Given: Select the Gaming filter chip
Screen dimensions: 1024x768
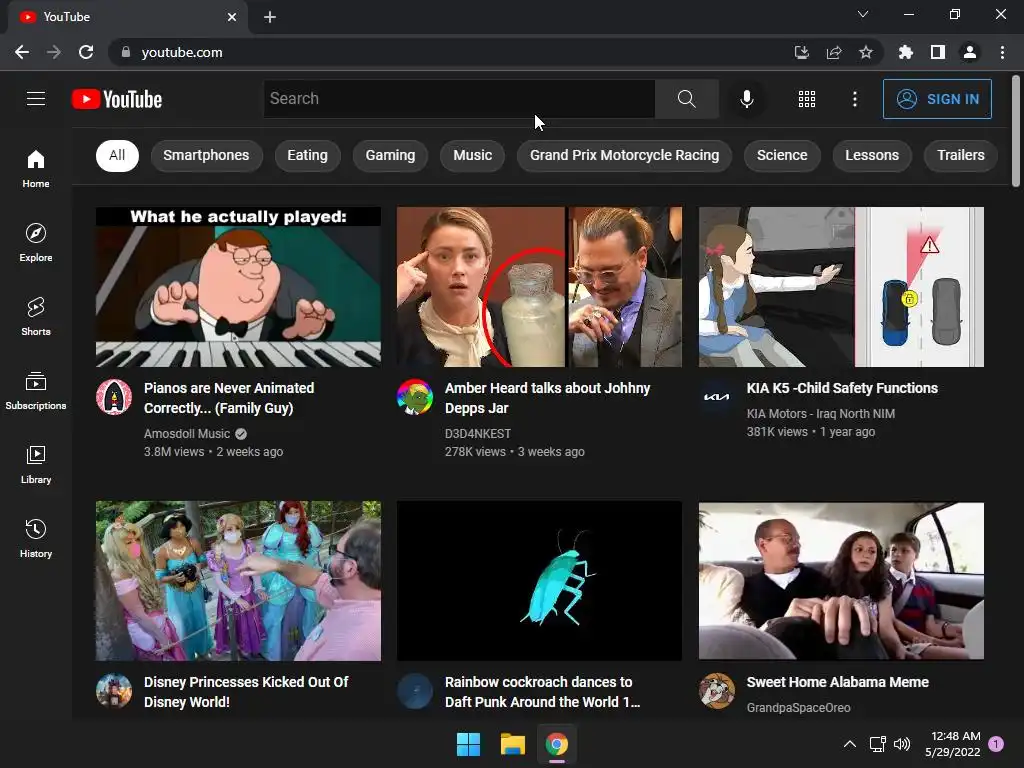Looking at the screenshot, I should pyautogui.click(x=391, y=155).
